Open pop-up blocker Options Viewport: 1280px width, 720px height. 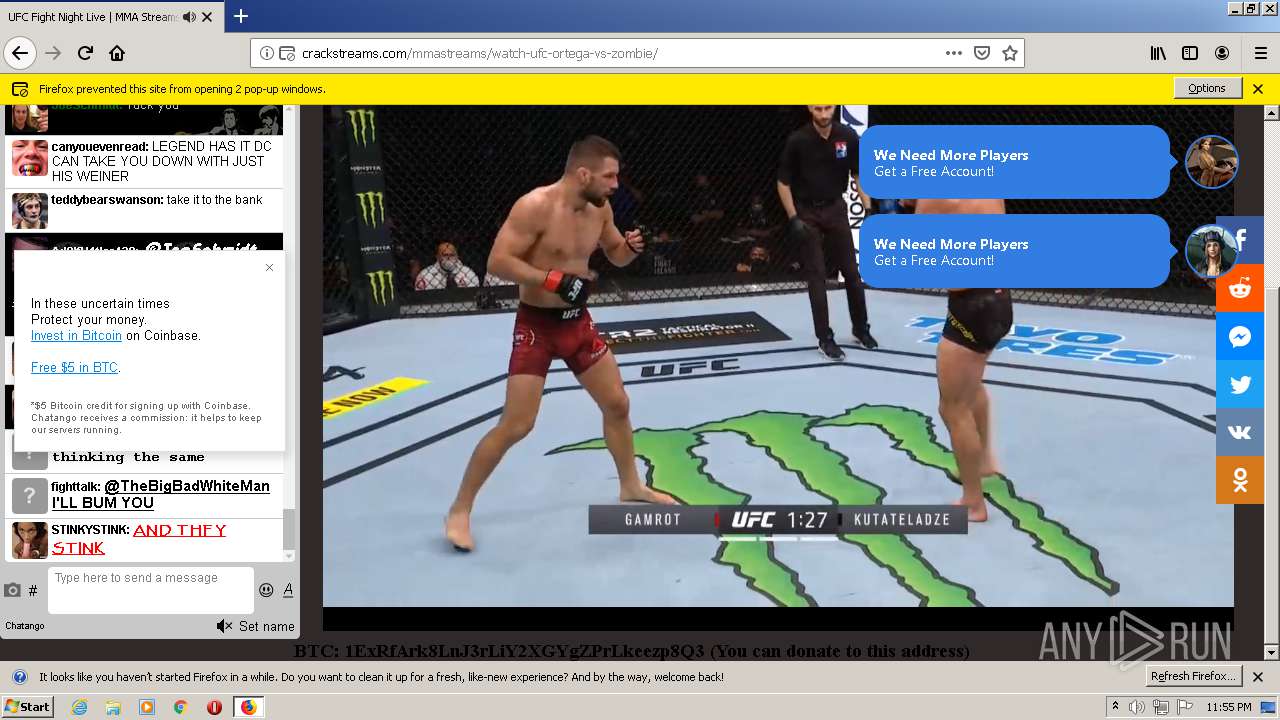tap(1207, 88)
